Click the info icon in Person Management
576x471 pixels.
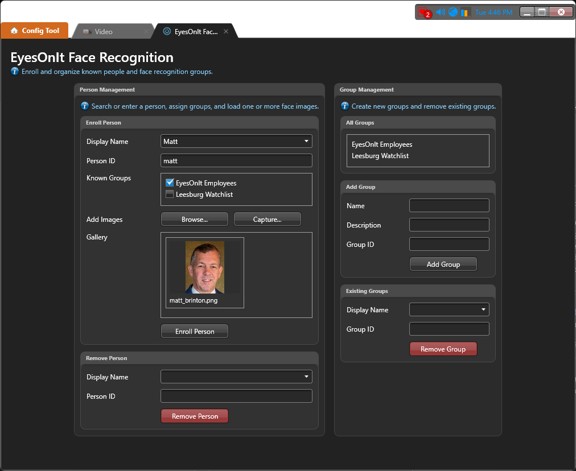coord(84,106)
